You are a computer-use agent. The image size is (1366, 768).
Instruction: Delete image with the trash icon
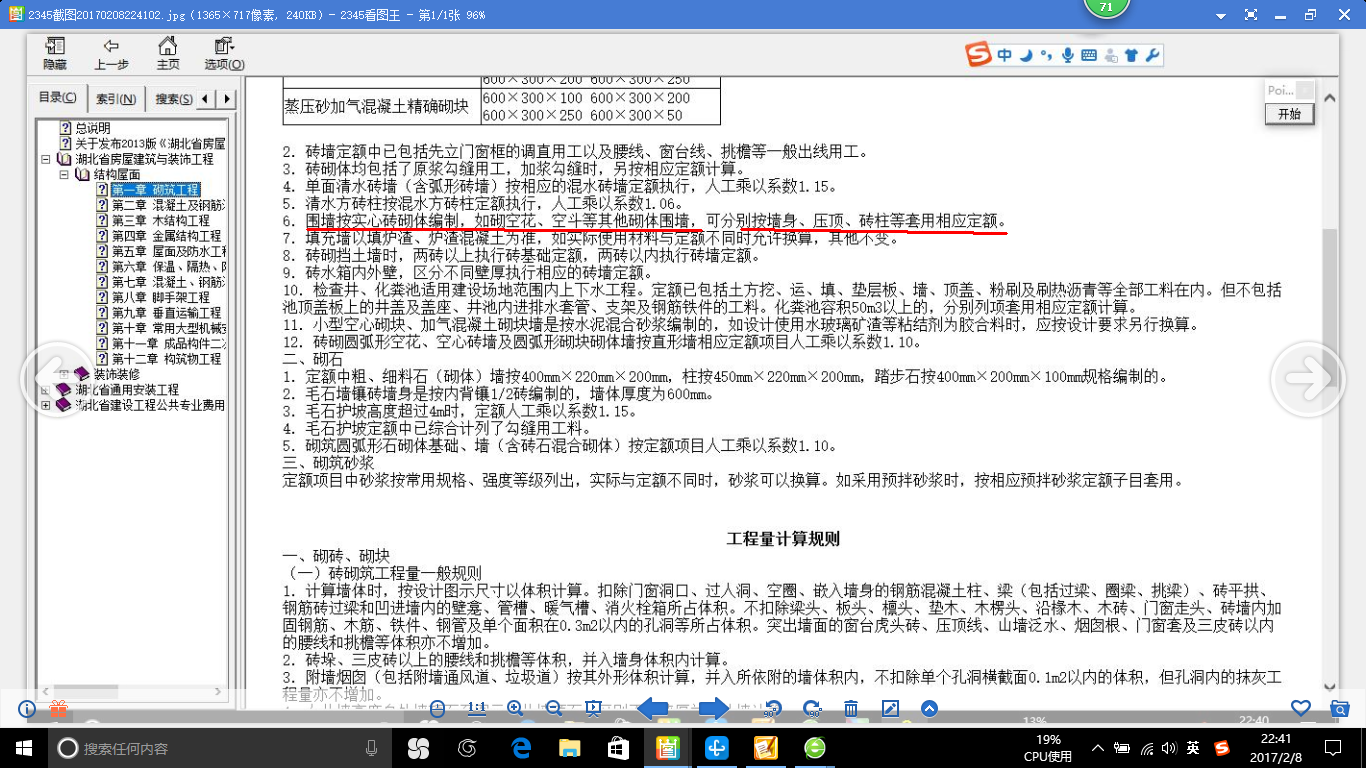(x=851, y=709)
